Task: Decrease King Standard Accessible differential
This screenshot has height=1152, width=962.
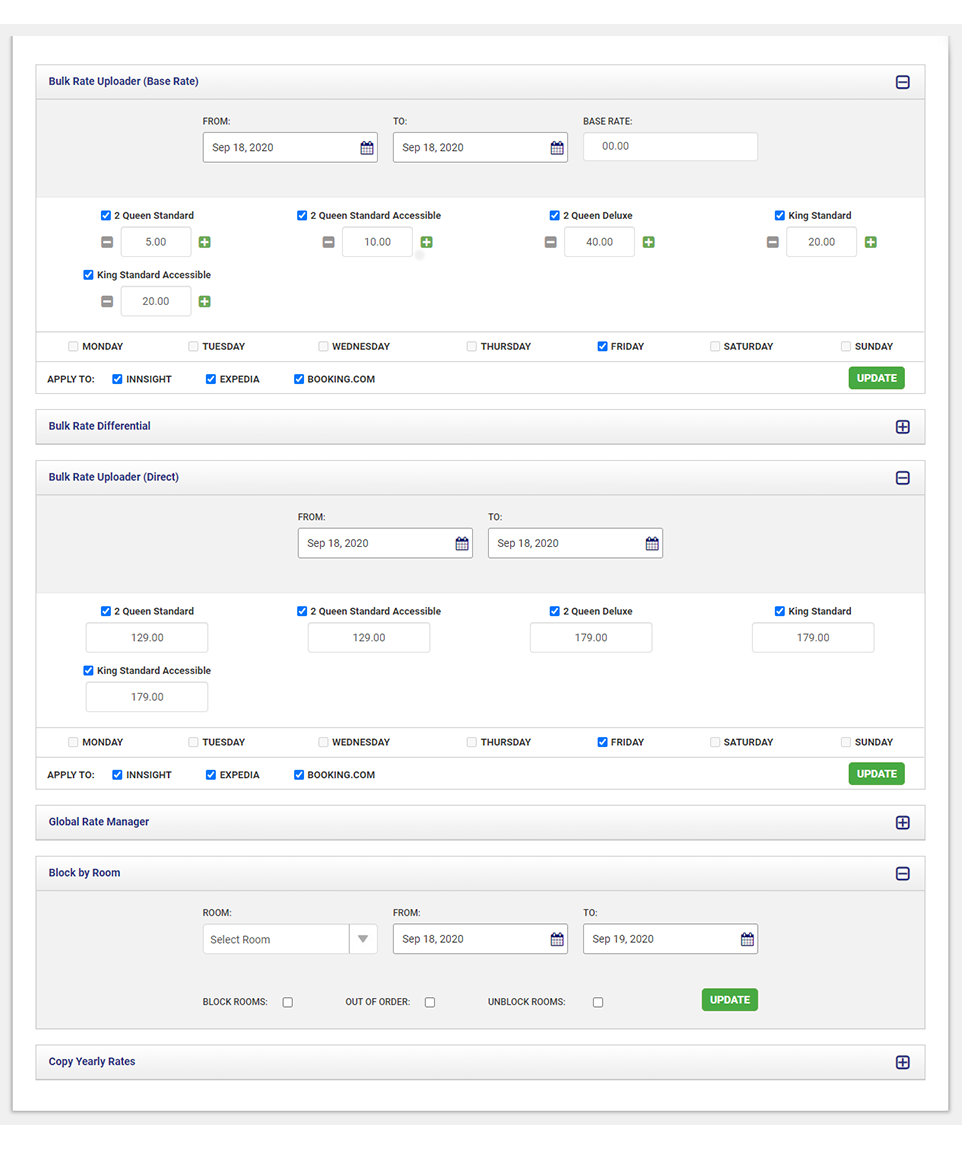Action: (107, 301)
